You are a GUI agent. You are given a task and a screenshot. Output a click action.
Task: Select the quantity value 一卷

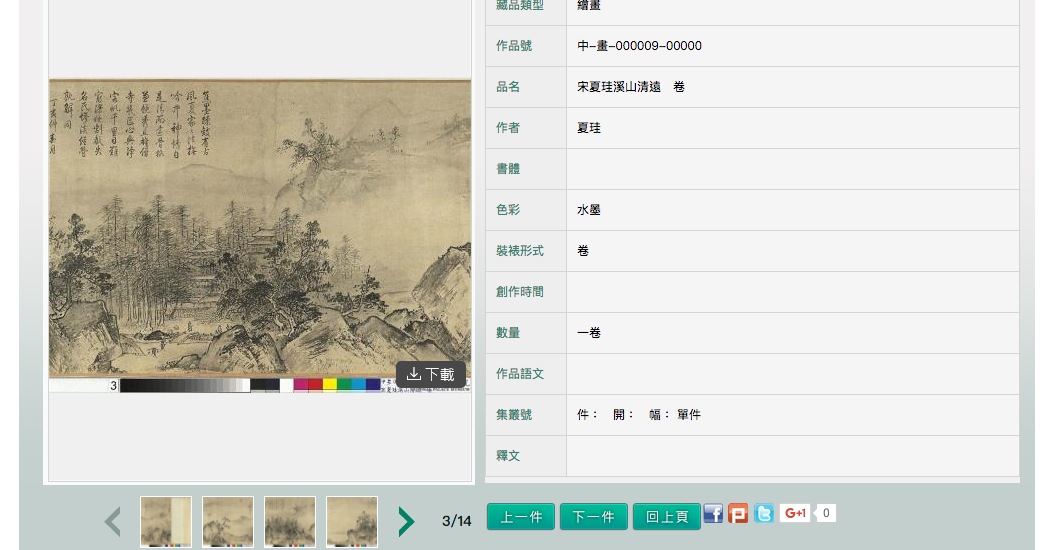click(x=589, y=333)
